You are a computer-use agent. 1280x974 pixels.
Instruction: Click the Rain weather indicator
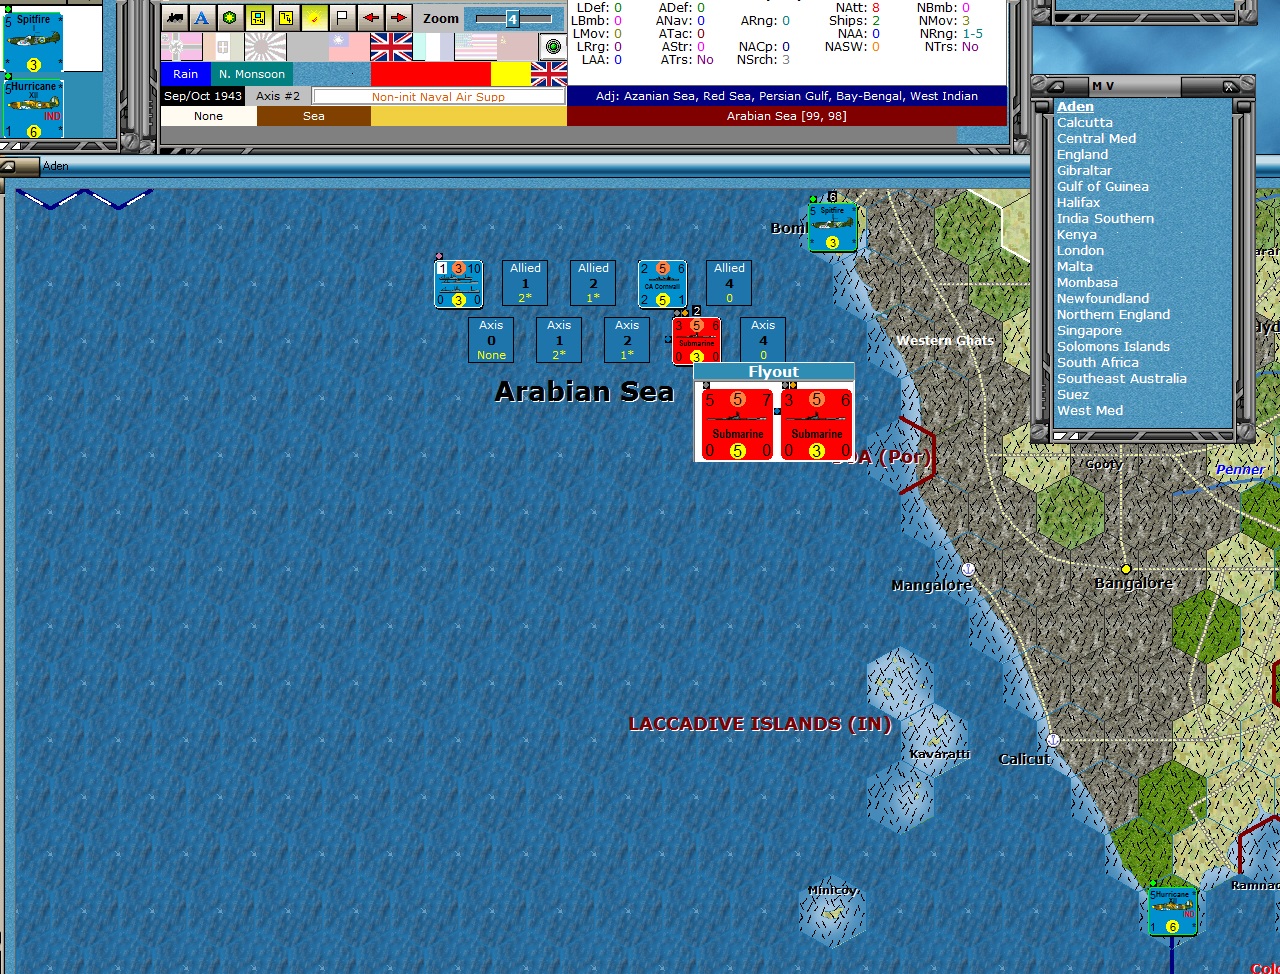point(185,74)
